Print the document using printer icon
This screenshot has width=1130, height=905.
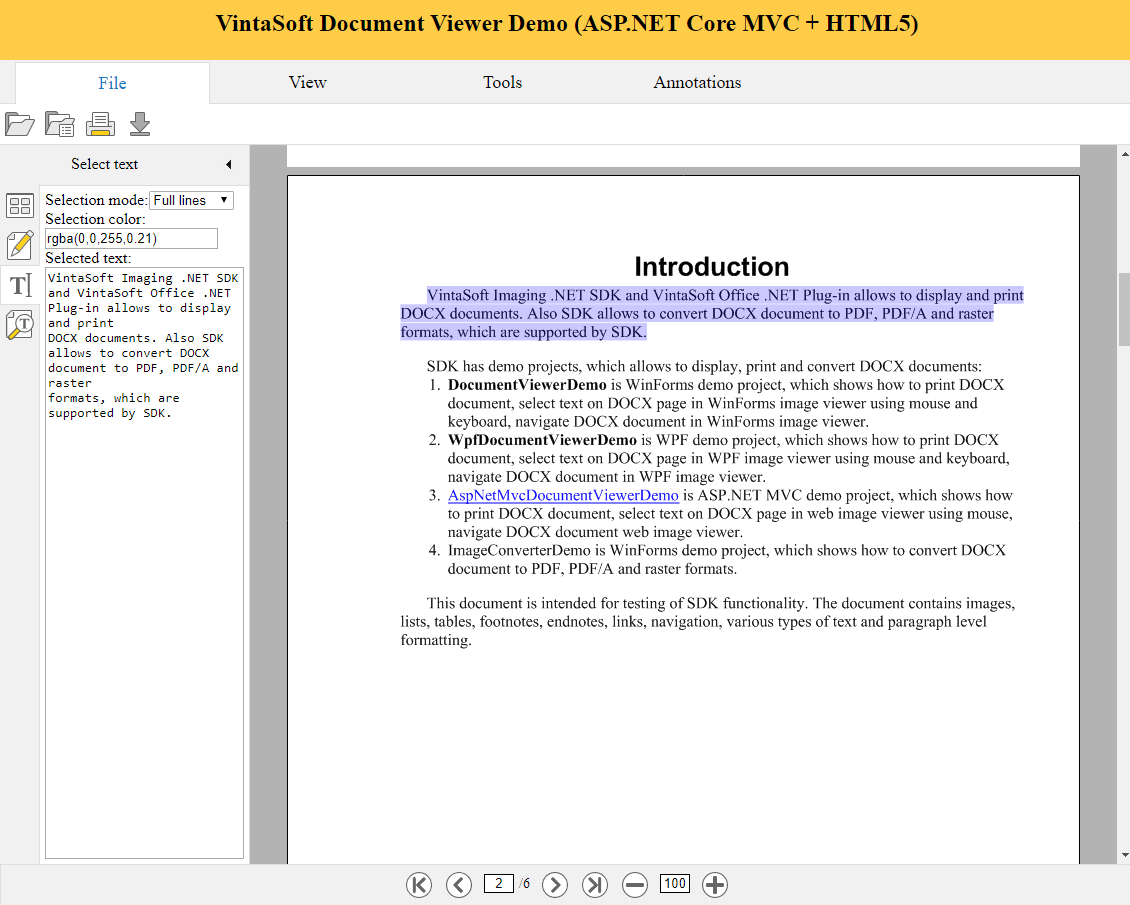[100, 124]
